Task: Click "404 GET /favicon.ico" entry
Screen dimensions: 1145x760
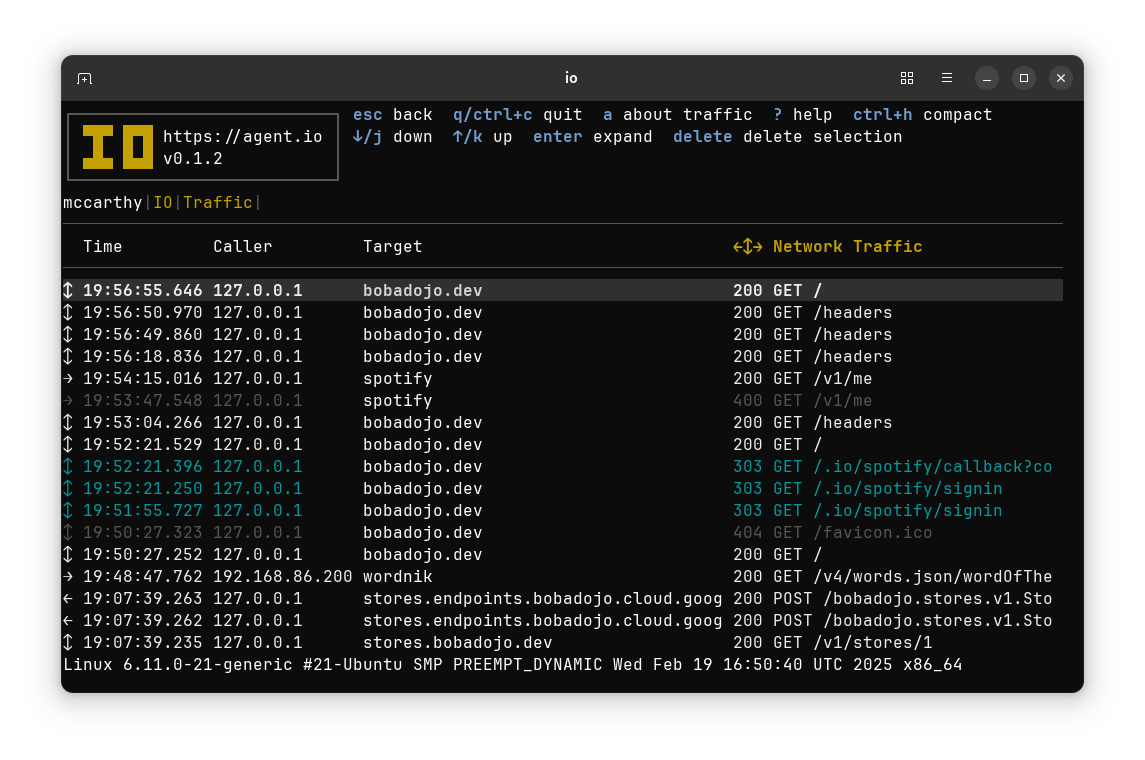Action: [x=832, y=532]
